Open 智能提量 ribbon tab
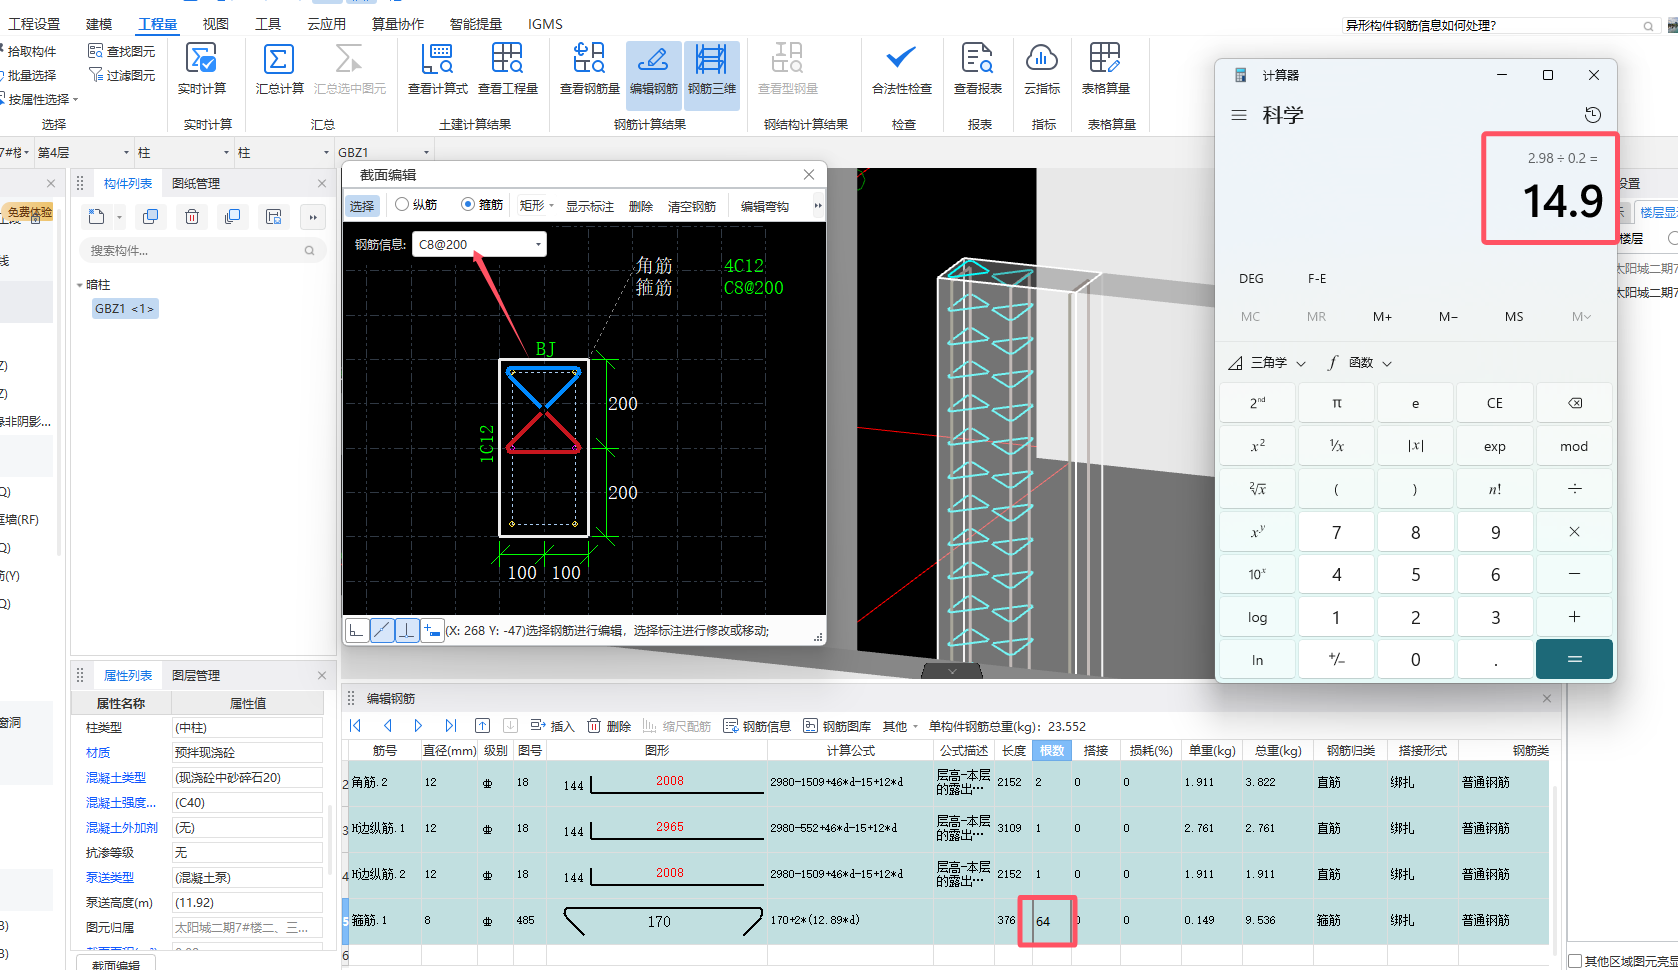Image resolution: width=1678 pixels, height=970 pixels. 476,24
